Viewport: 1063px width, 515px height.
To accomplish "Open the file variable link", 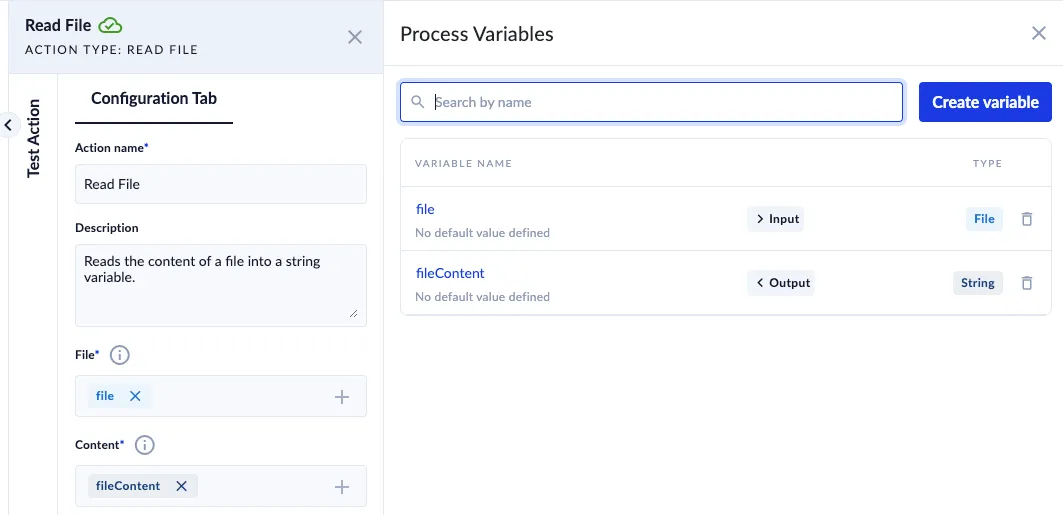I will [x=425, y=209].
